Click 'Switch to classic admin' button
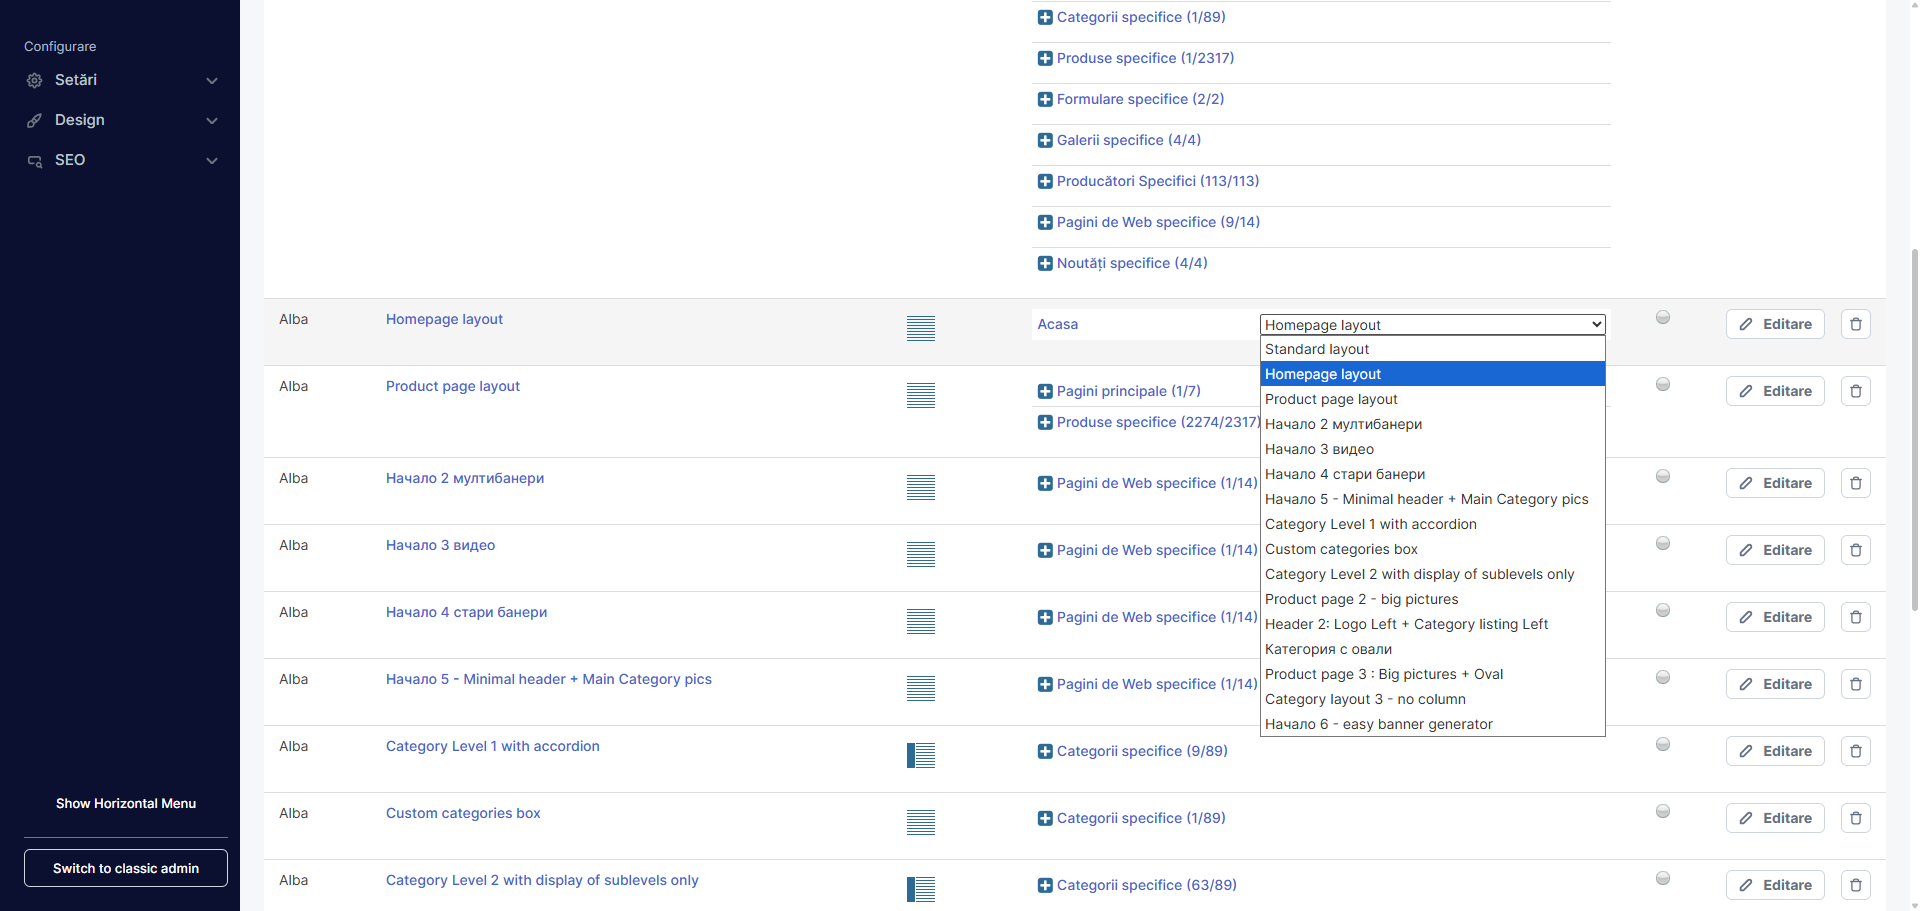This screenshot has height=911, width=1920. pyautogui.click(x=126, y=868)
